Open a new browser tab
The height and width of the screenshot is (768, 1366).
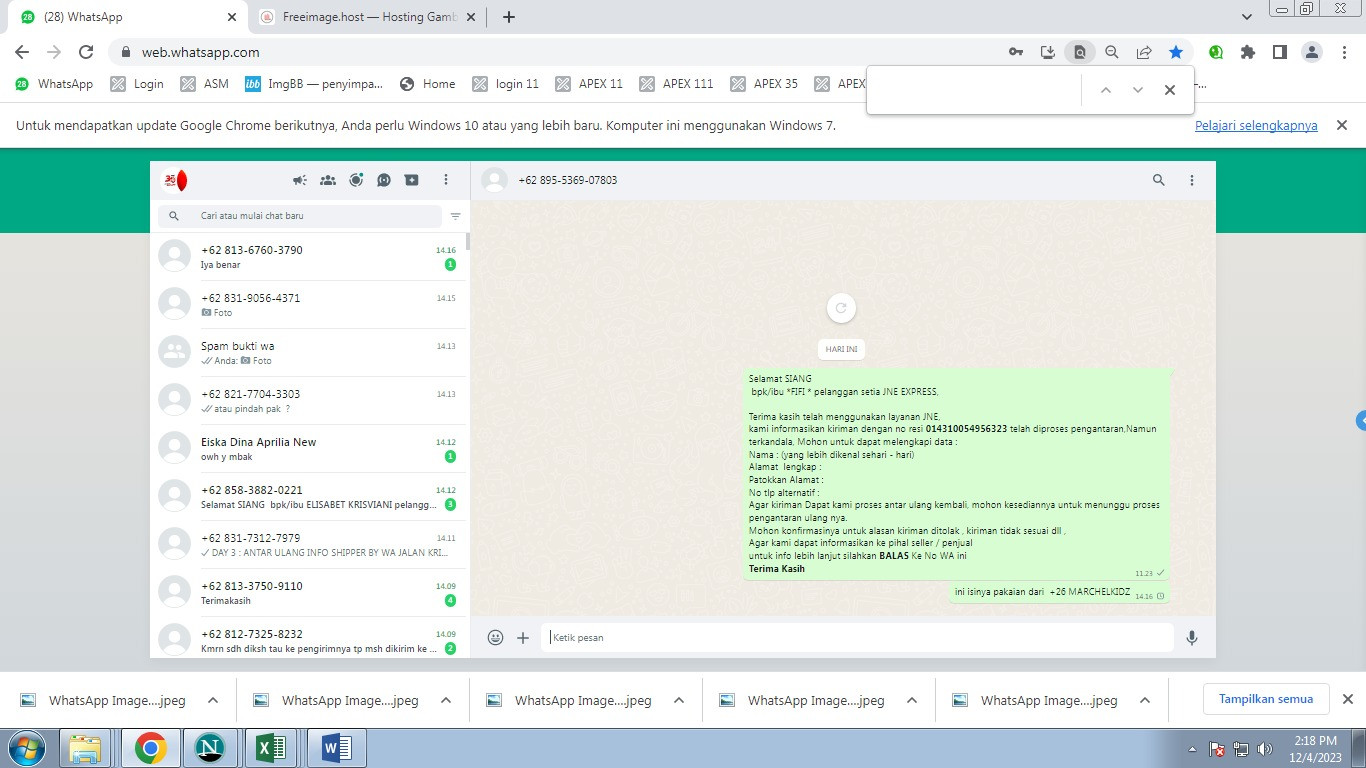tap(509, 17)
